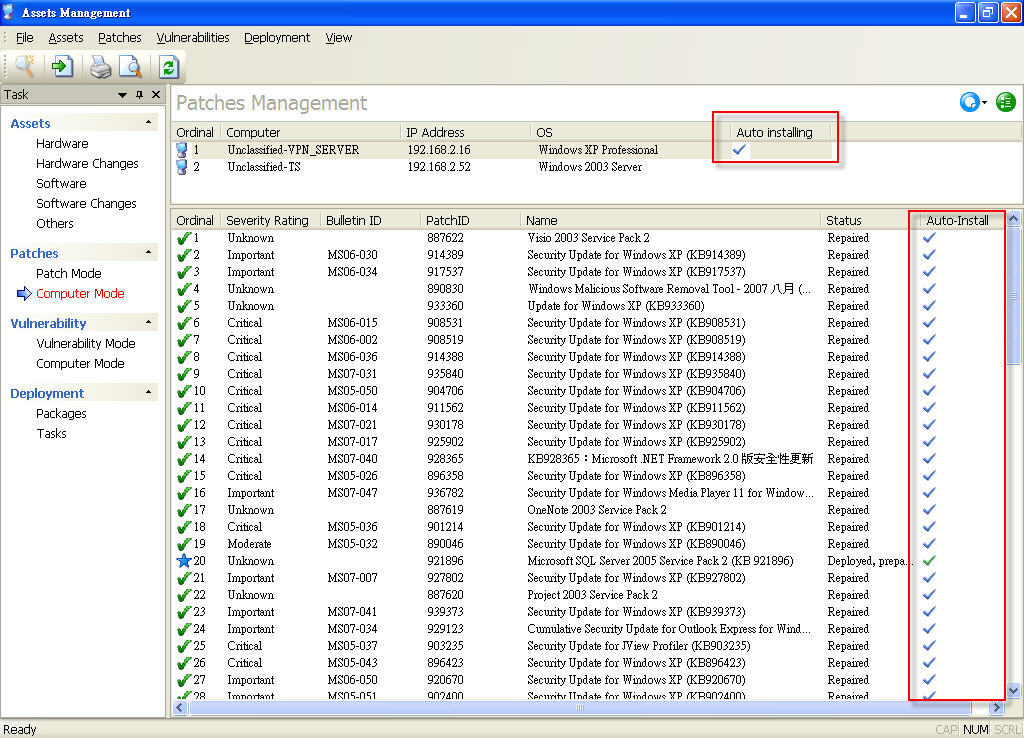
Task: Sort patches by Severity Rating column
Action: coord(270,220)
